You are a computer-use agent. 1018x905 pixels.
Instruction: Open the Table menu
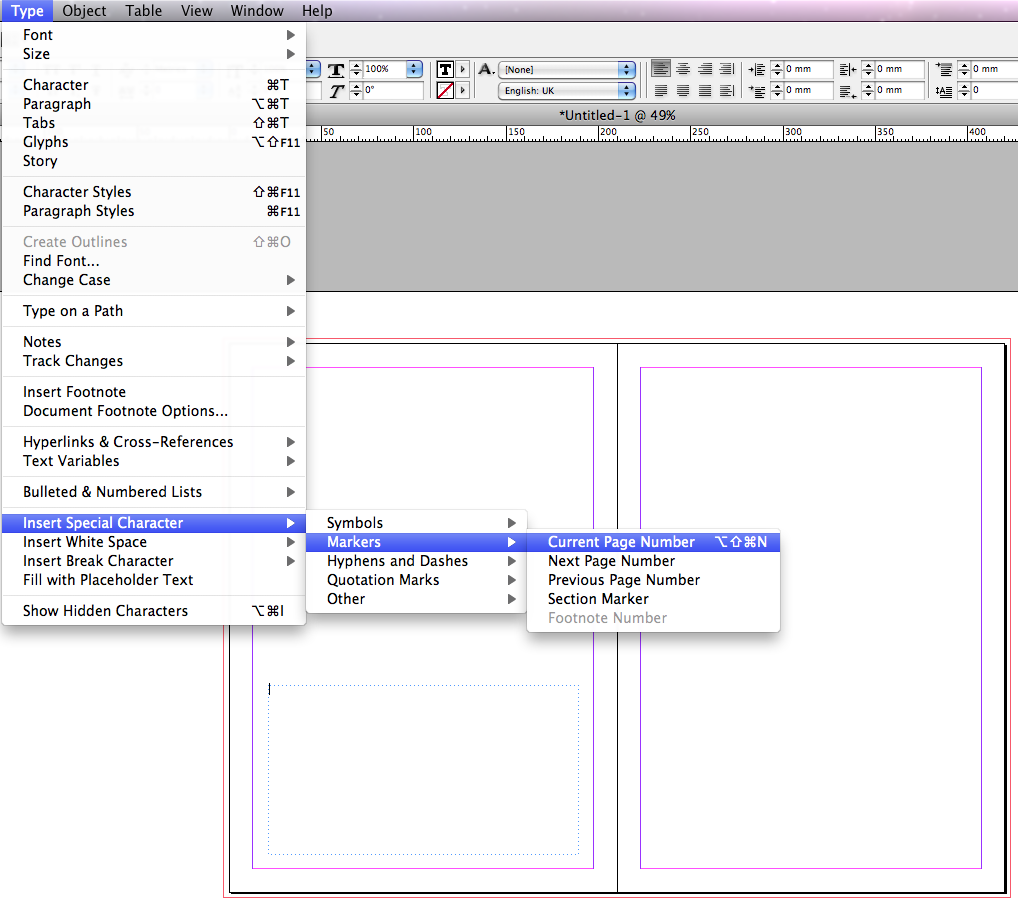point(143,11)
